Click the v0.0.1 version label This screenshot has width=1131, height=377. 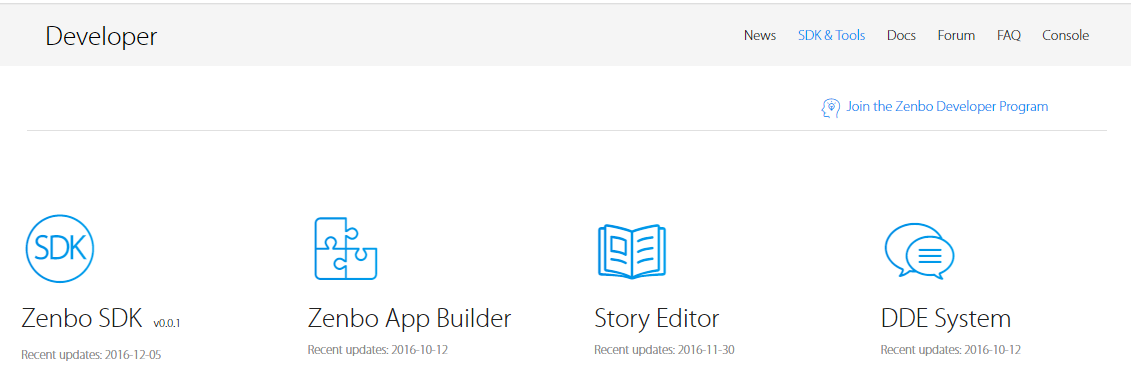167,324
